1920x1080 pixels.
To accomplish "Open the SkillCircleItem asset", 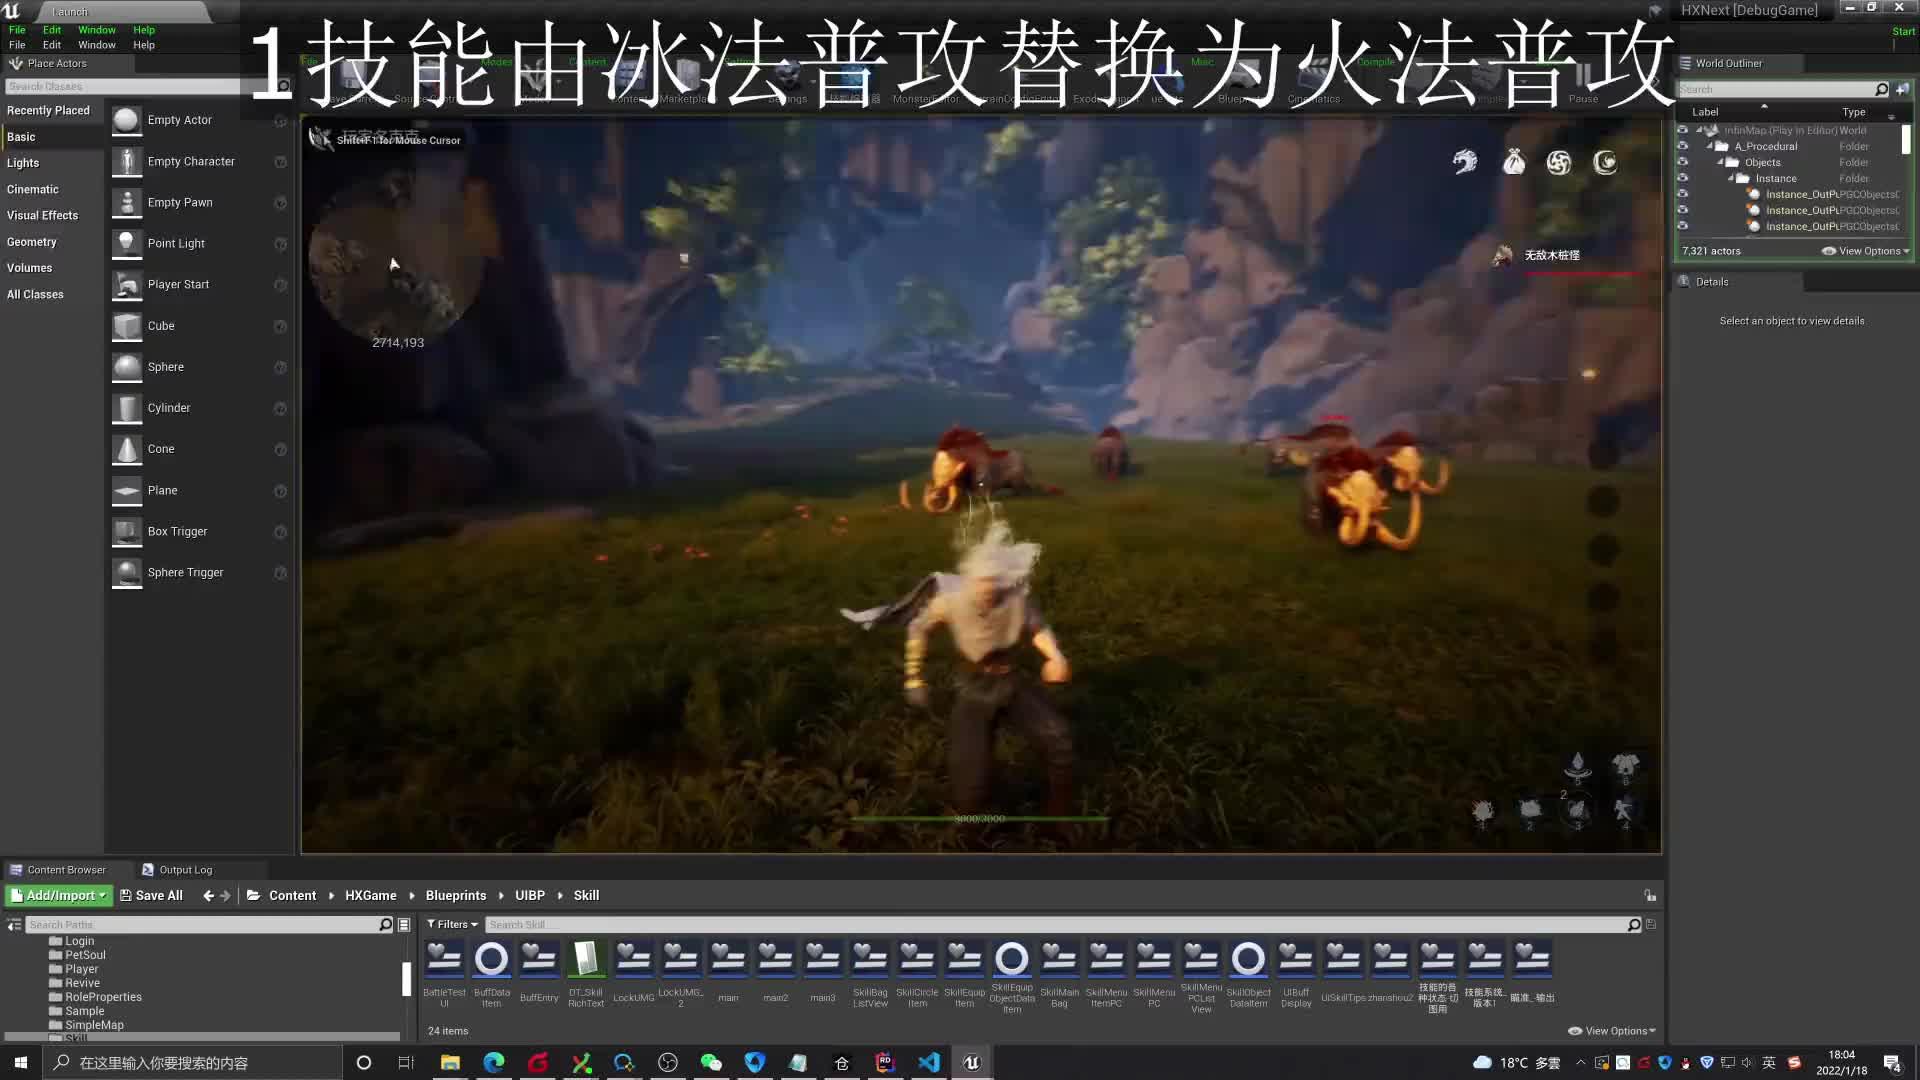I will 917,974.
